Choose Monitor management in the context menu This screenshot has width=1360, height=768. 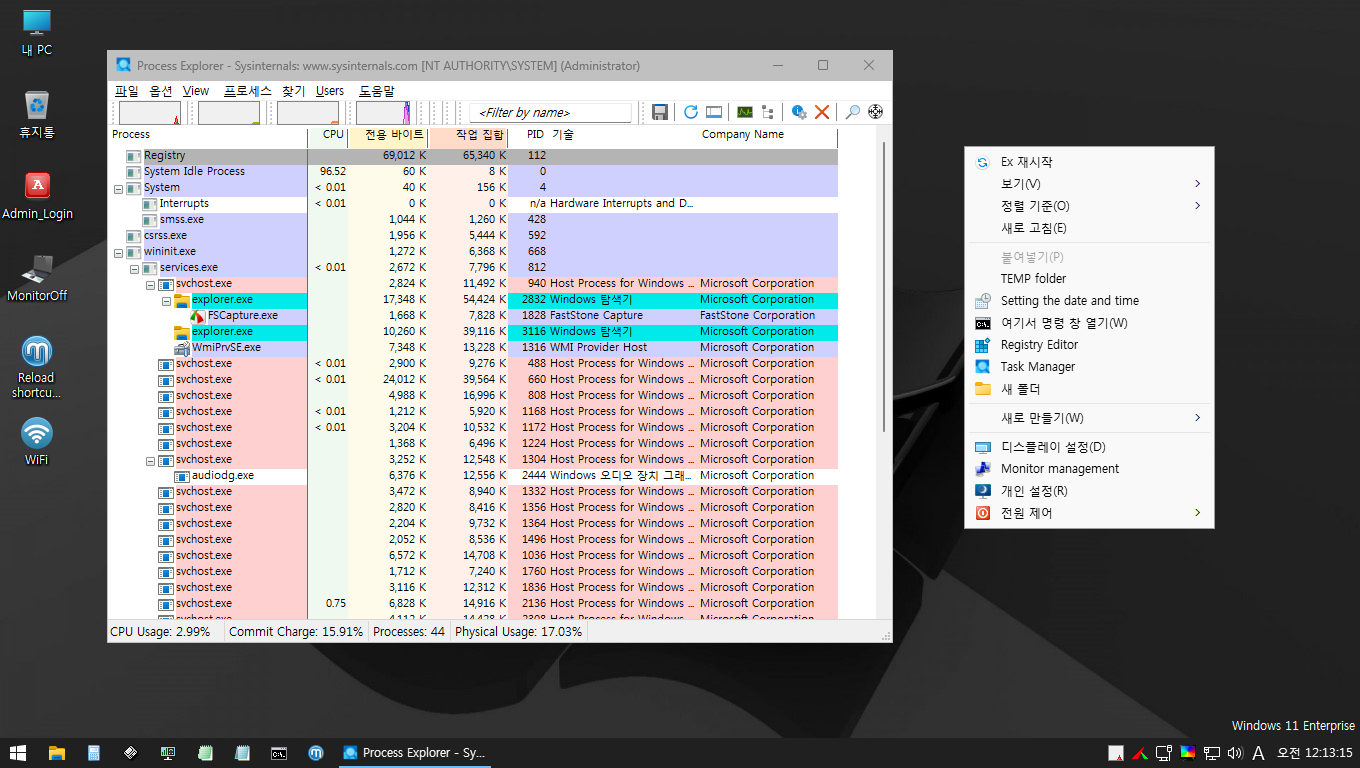pos(1089,469)
